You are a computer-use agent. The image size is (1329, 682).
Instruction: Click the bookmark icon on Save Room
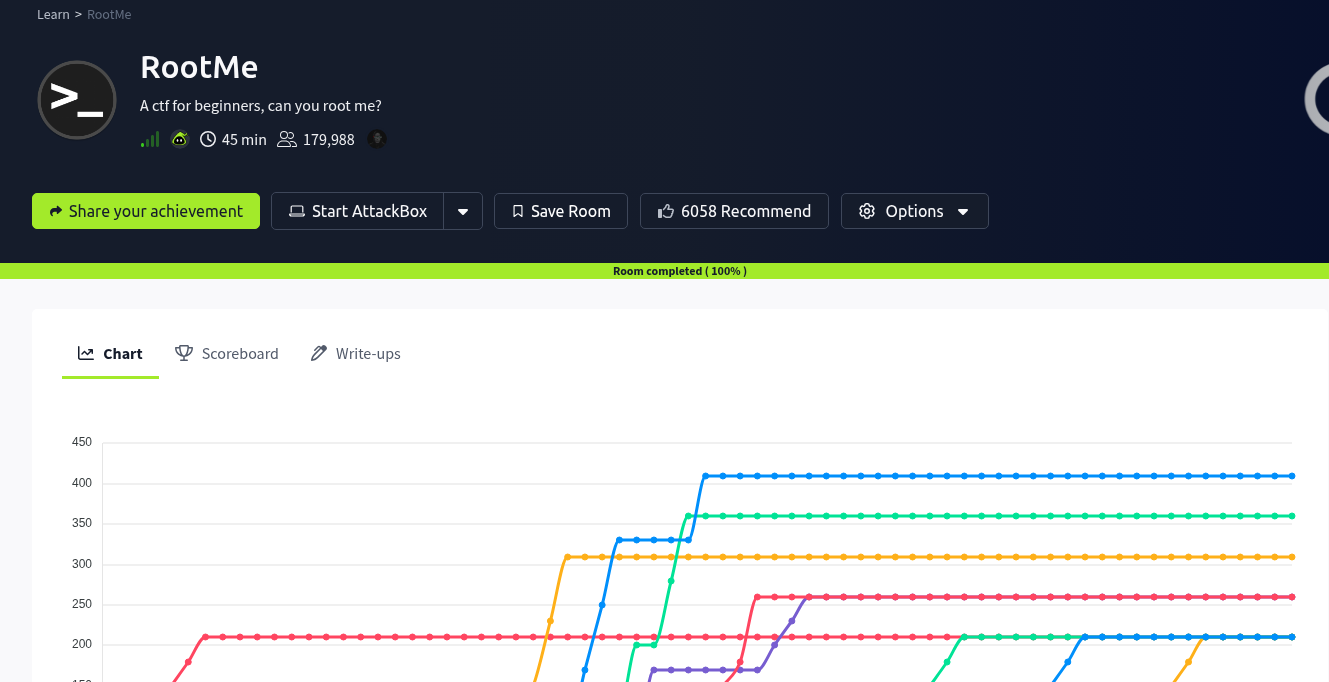518,211
